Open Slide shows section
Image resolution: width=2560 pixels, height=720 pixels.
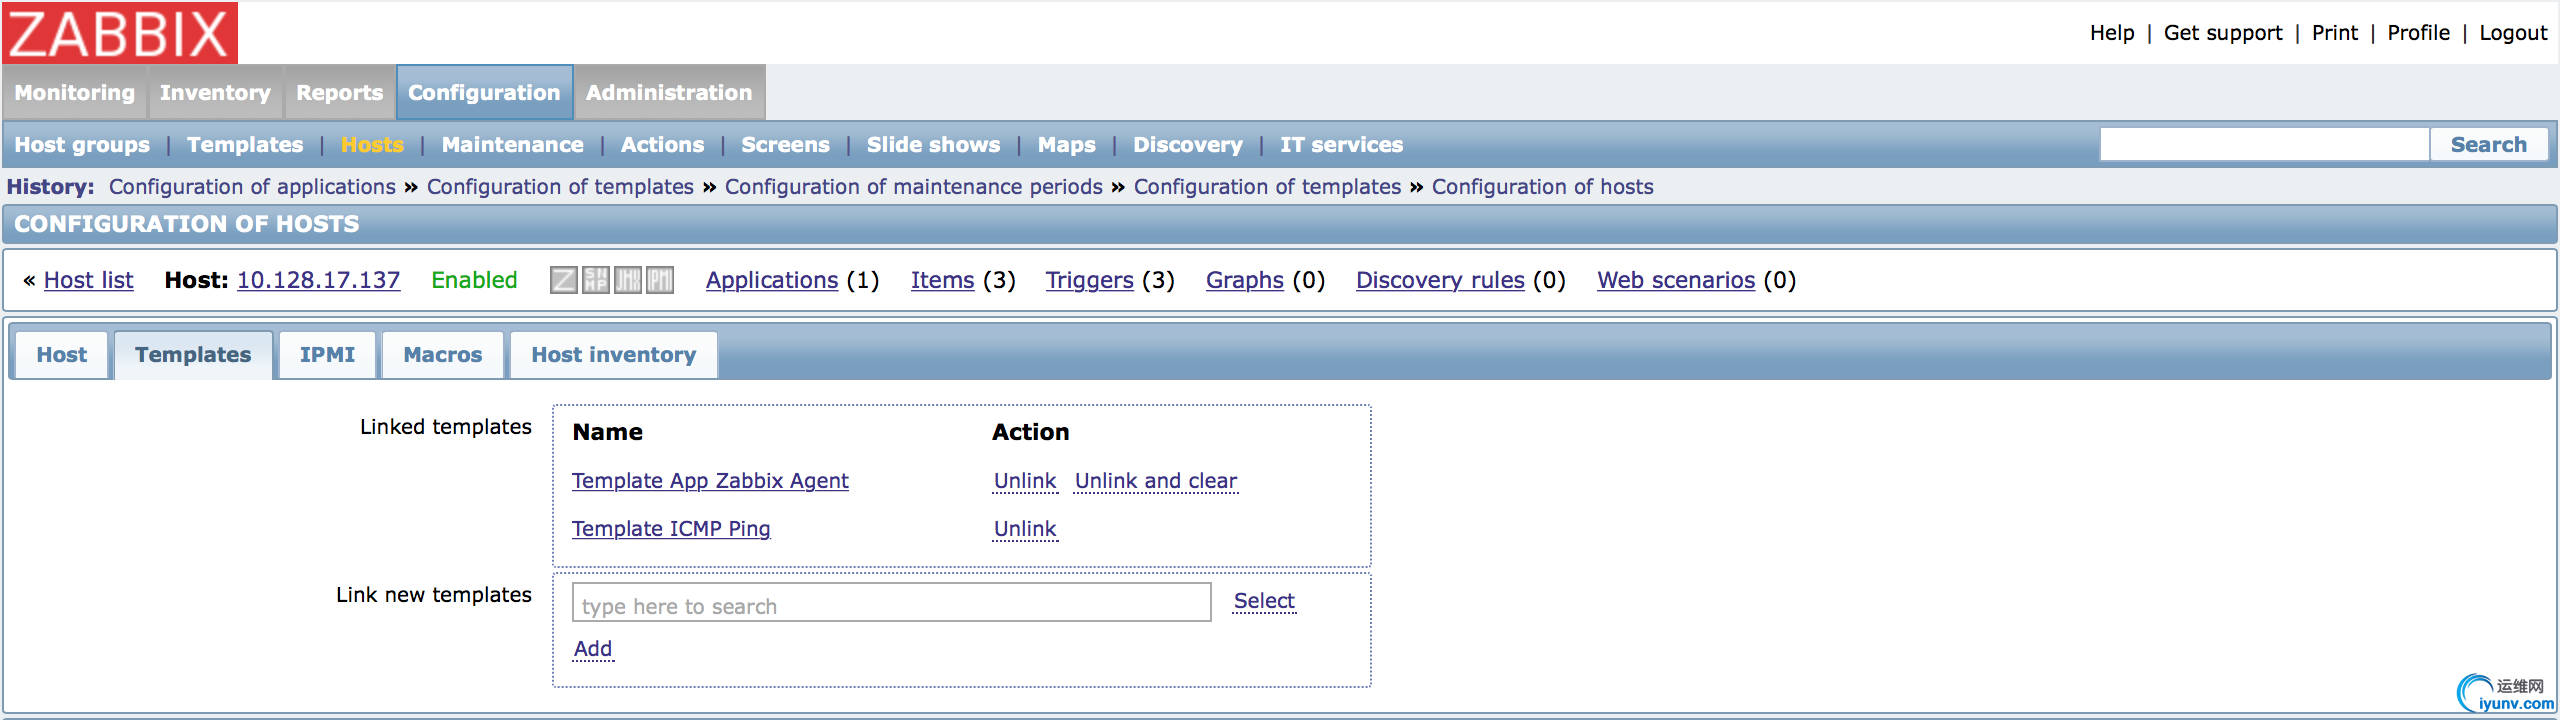[933, 145]
